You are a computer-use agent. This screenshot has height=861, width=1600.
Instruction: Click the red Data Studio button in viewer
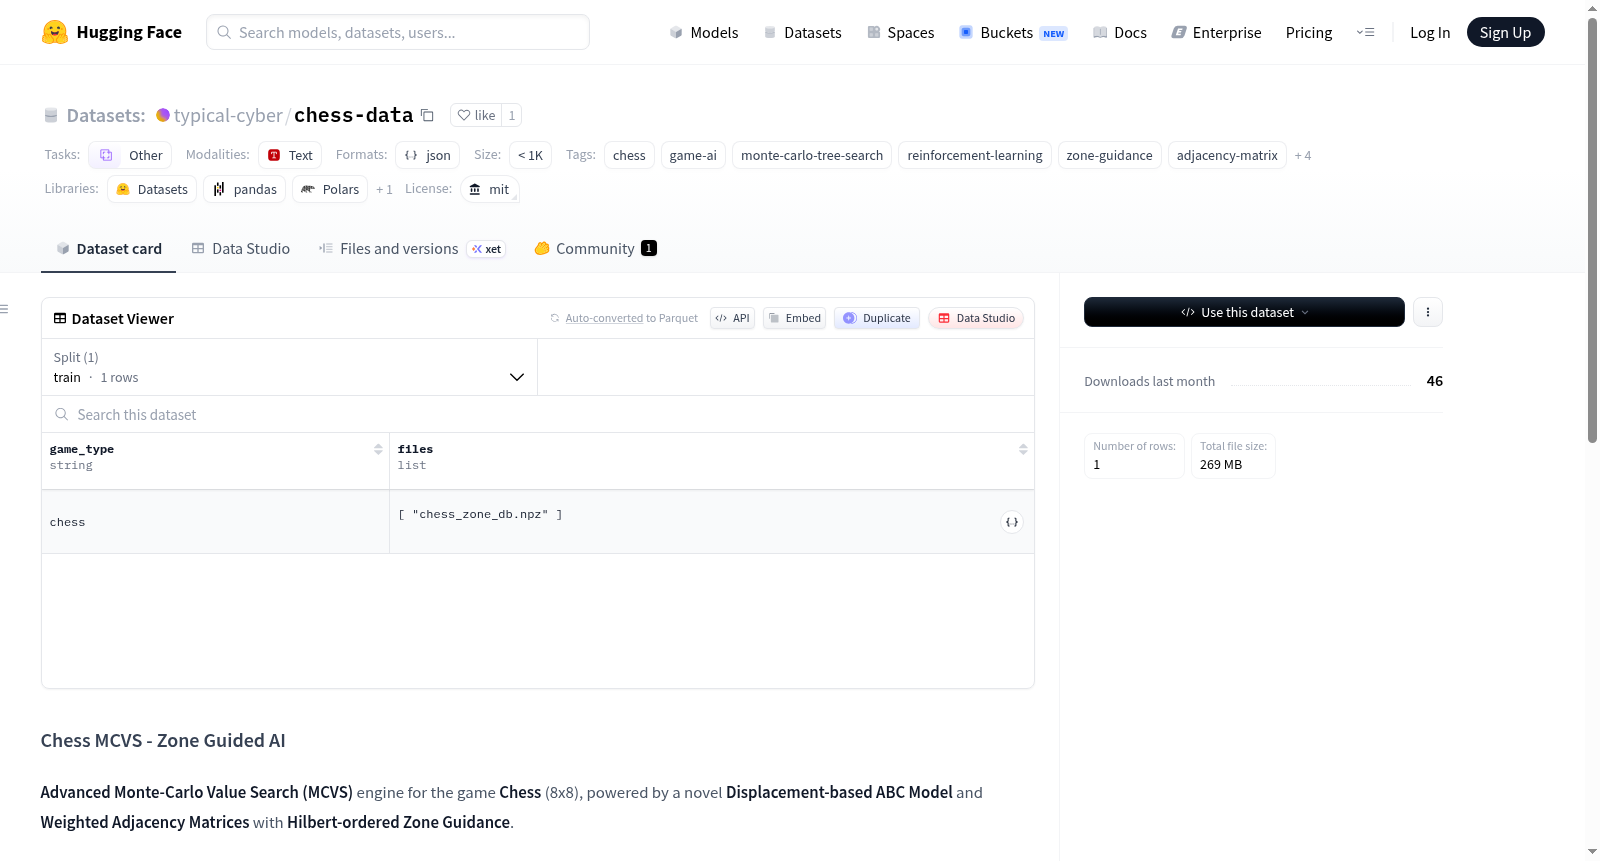[x=976, y=318]
